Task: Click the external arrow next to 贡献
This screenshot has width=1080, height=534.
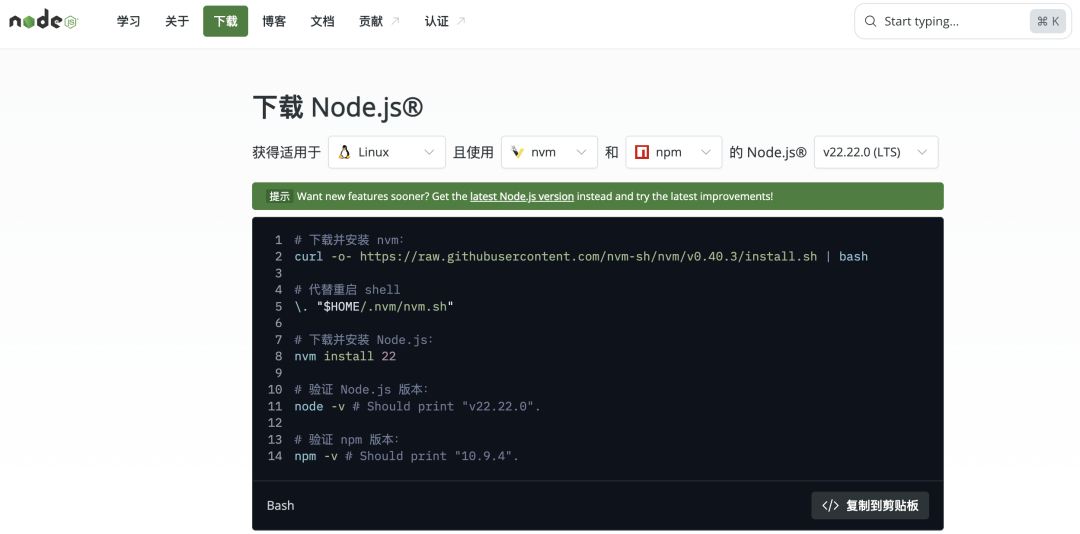Action: coord(395,21)
